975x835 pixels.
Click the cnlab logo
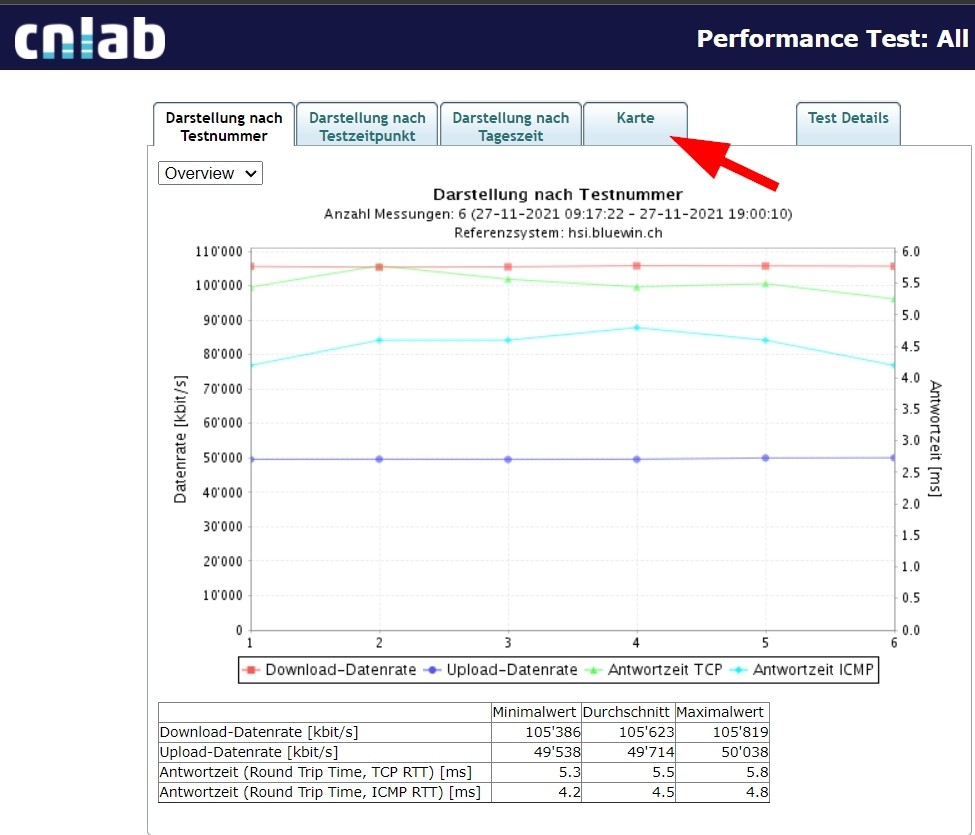click(89, 38)
